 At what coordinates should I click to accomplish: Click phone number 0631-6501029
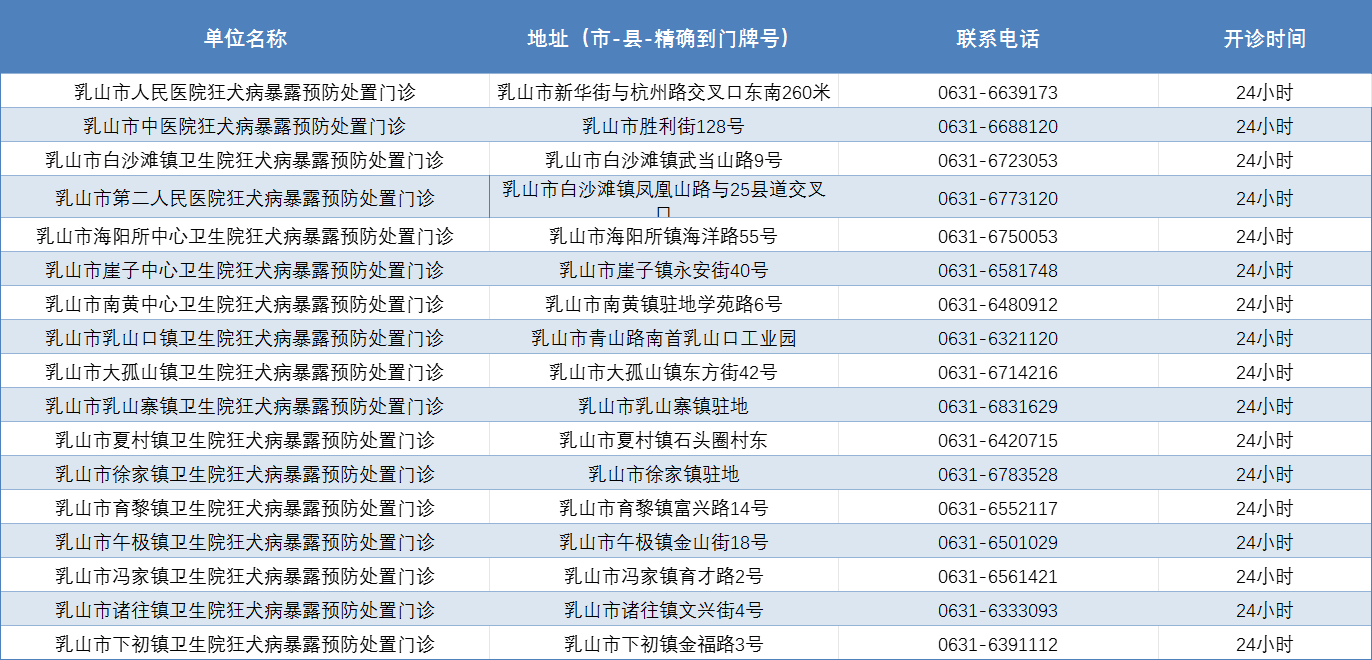click(x=997, y=543)
